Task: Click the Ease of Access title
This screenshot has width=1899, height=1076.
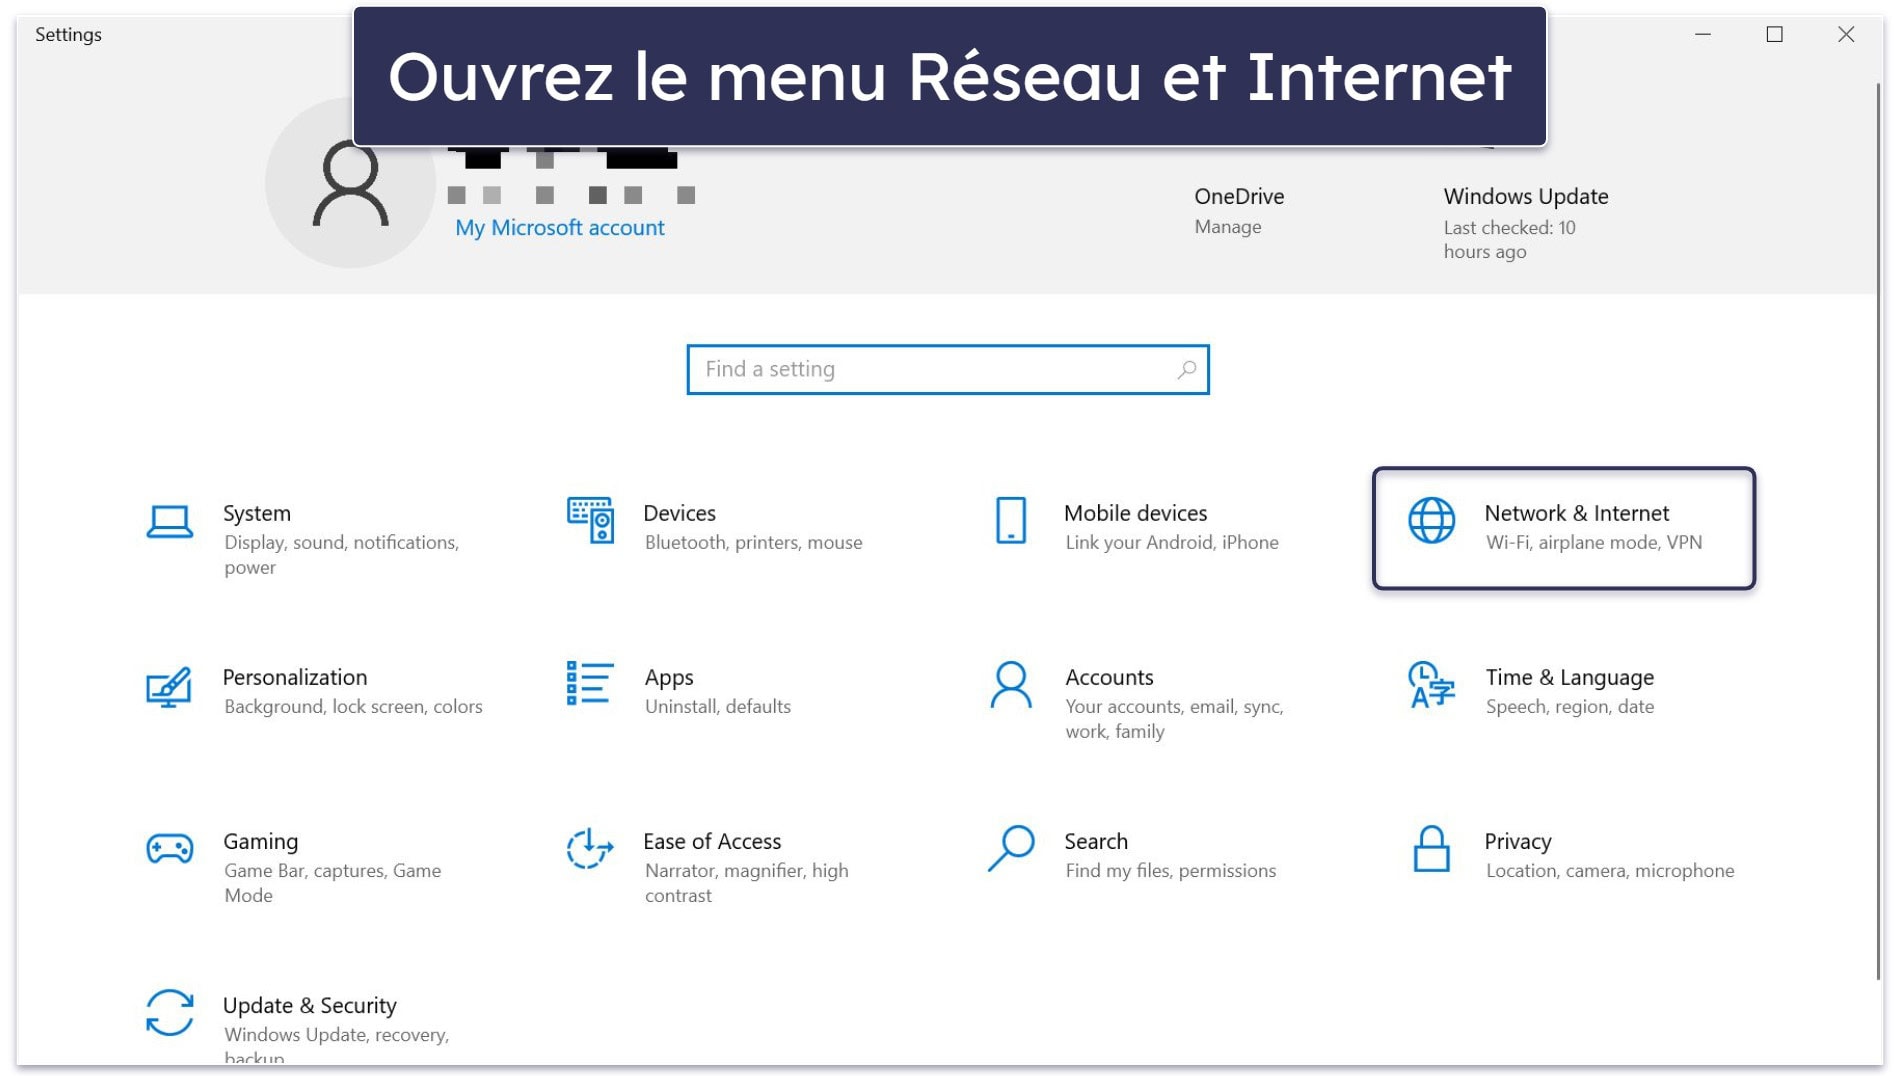Action: click(711, 842)
